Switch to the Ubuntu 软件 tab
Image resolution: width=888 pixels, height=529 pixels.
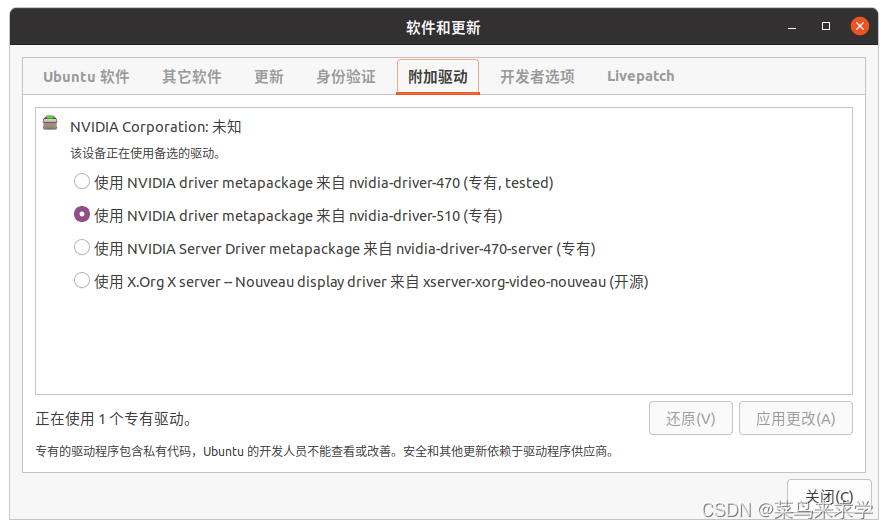pos(86,76)
